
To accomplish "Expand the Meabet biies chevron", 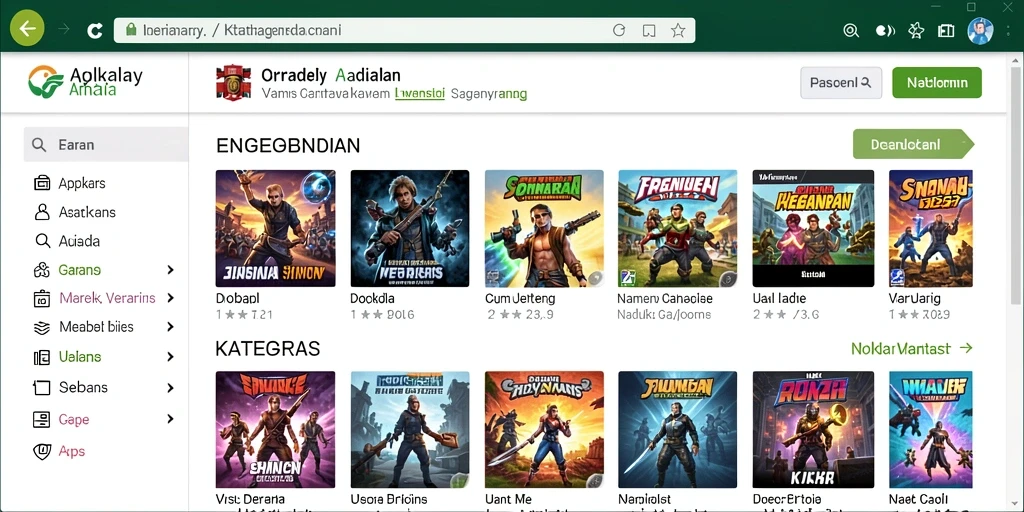I will (x=170, y=327).
